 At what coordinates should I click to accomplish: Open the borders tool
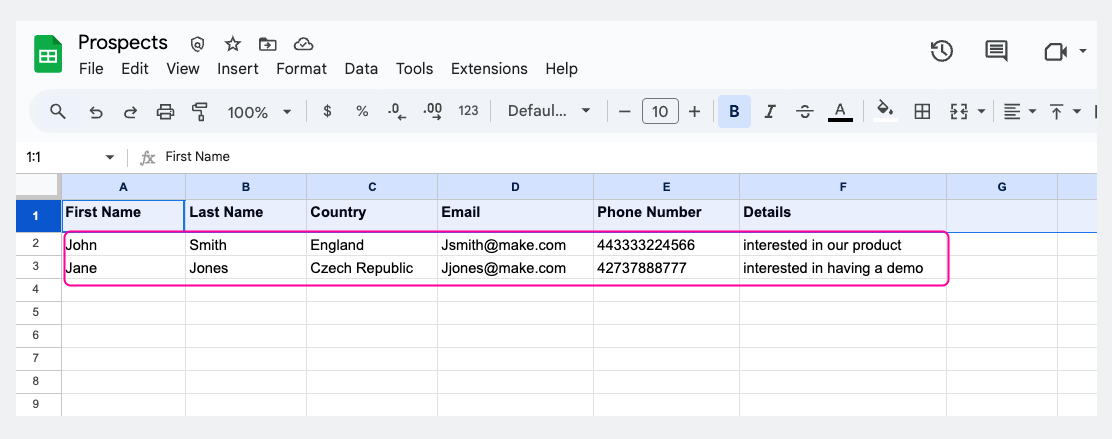[922, 111]
